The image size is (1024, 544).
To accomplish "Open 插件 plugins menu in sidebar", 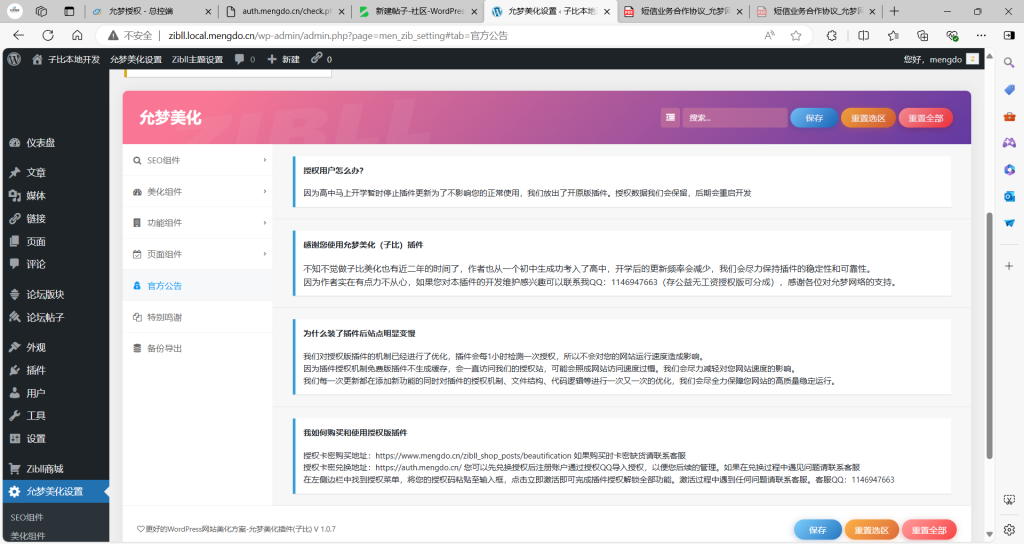I will coord(35,370).
